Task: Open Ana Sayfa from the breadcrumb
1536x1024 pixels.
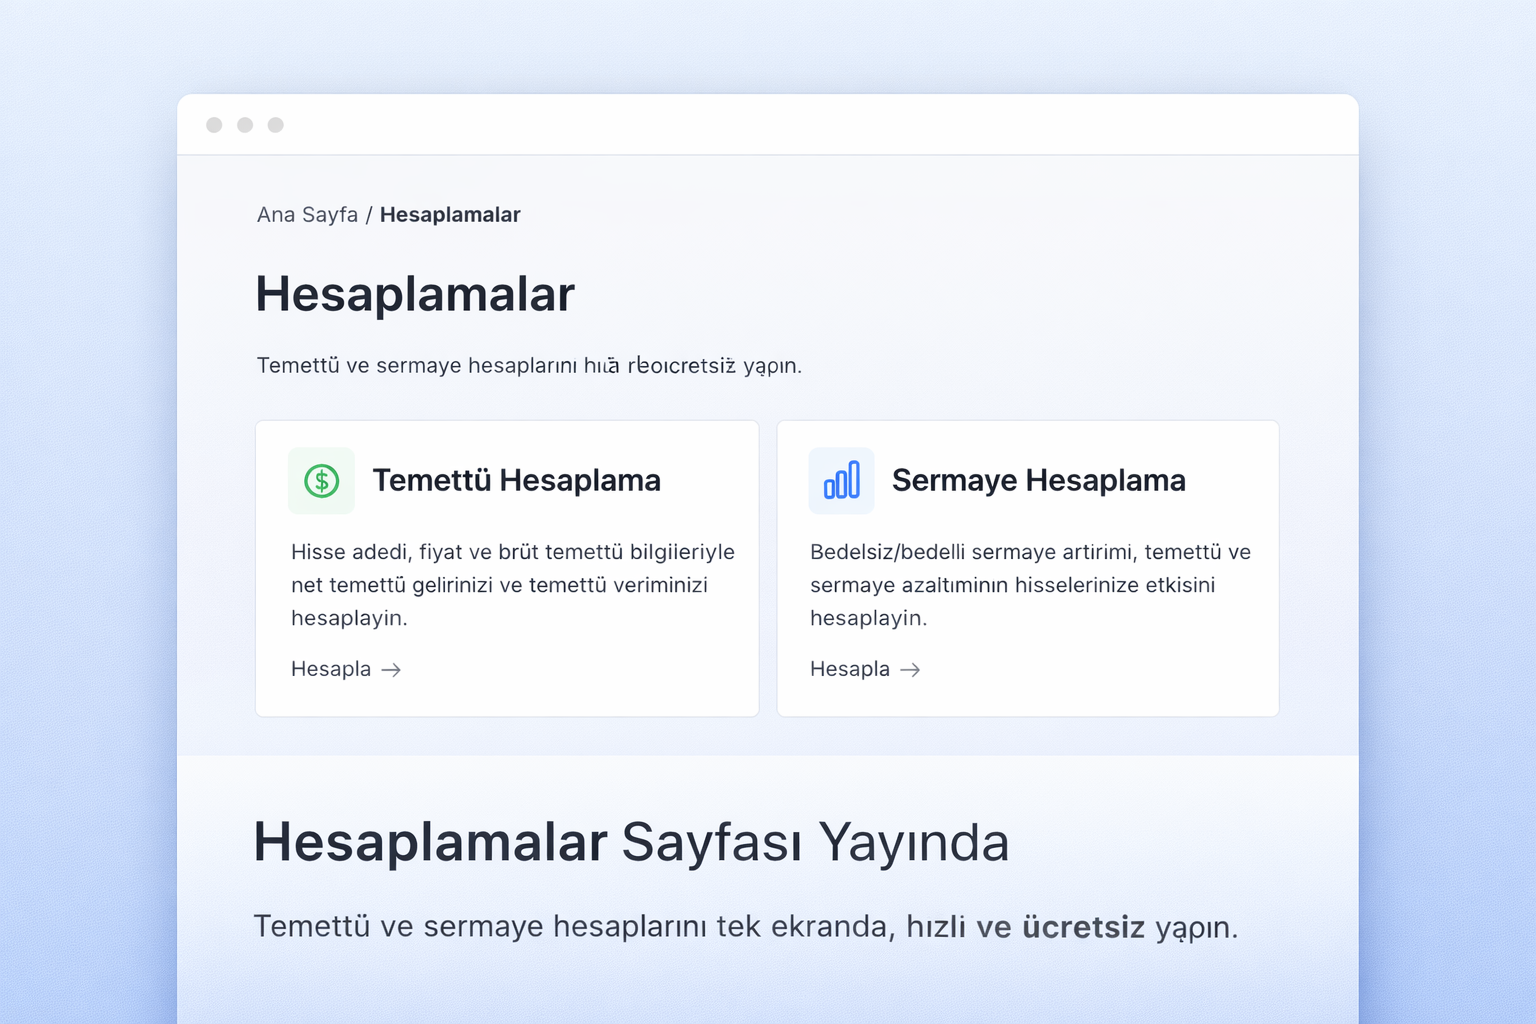Action: pos(307,214)
